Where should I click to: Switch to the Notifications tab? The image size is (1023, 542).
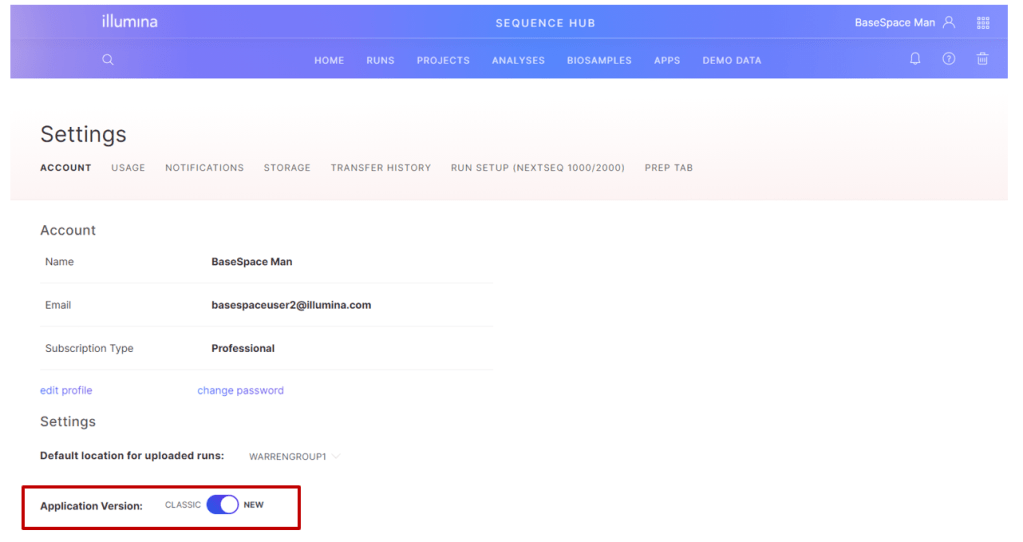tap(204, 168)
